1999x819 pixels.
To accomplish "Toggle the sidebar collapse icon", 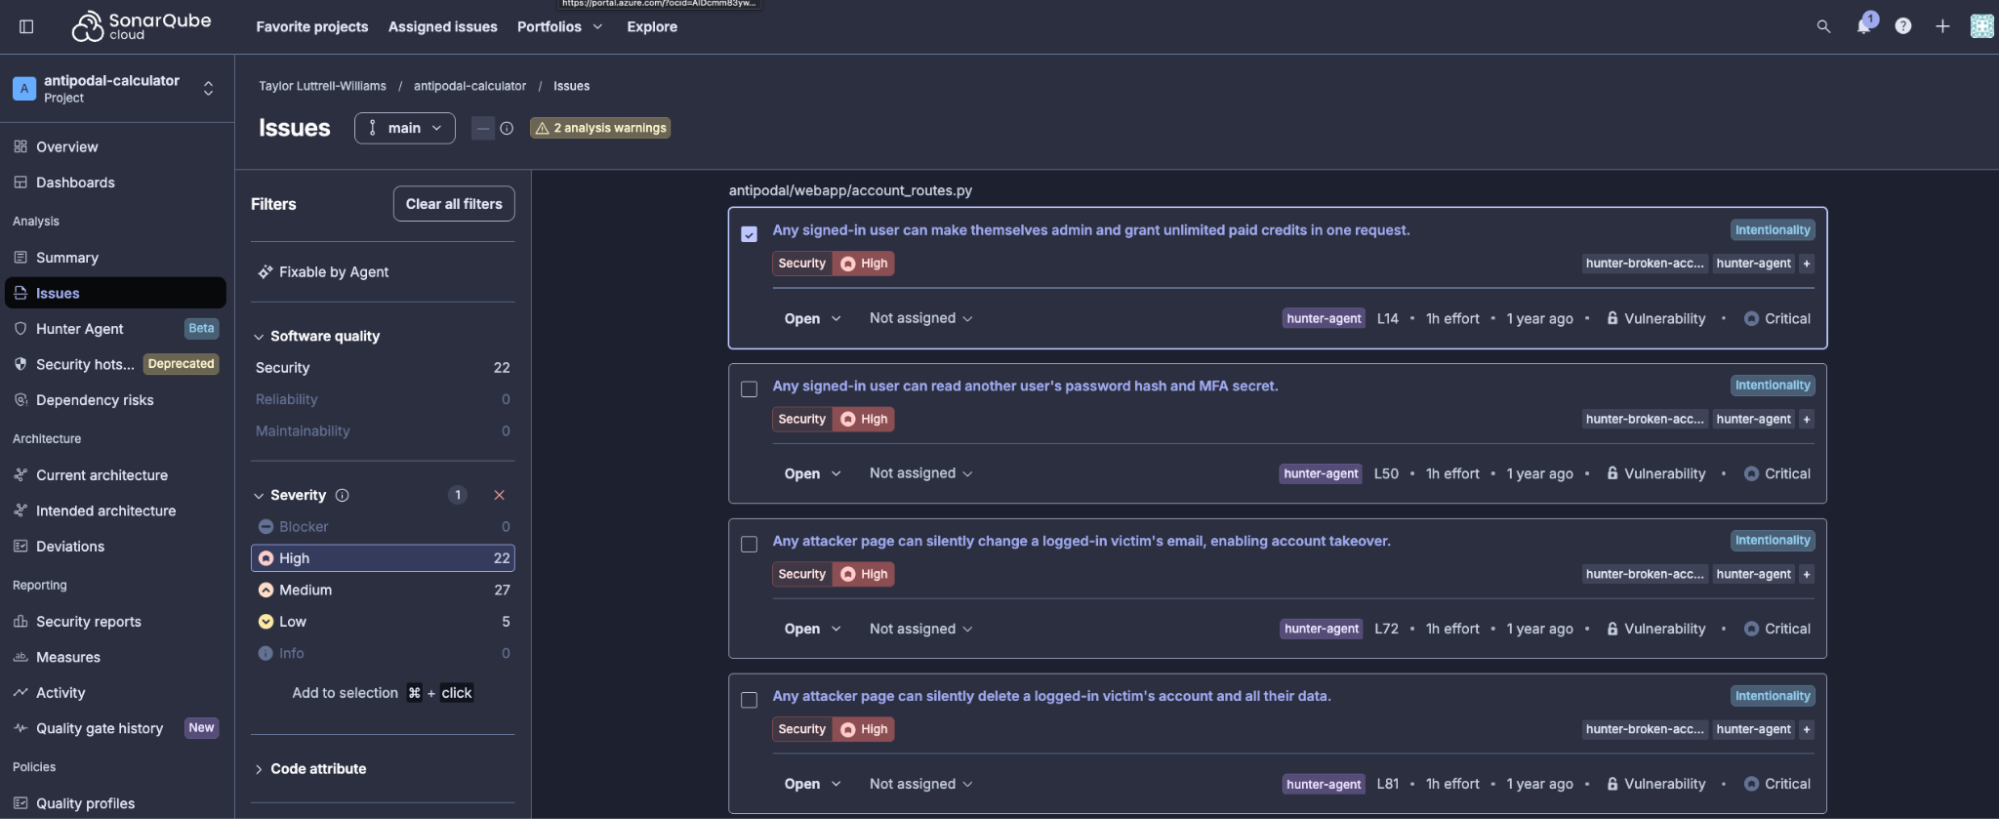I will click(27, 27).
